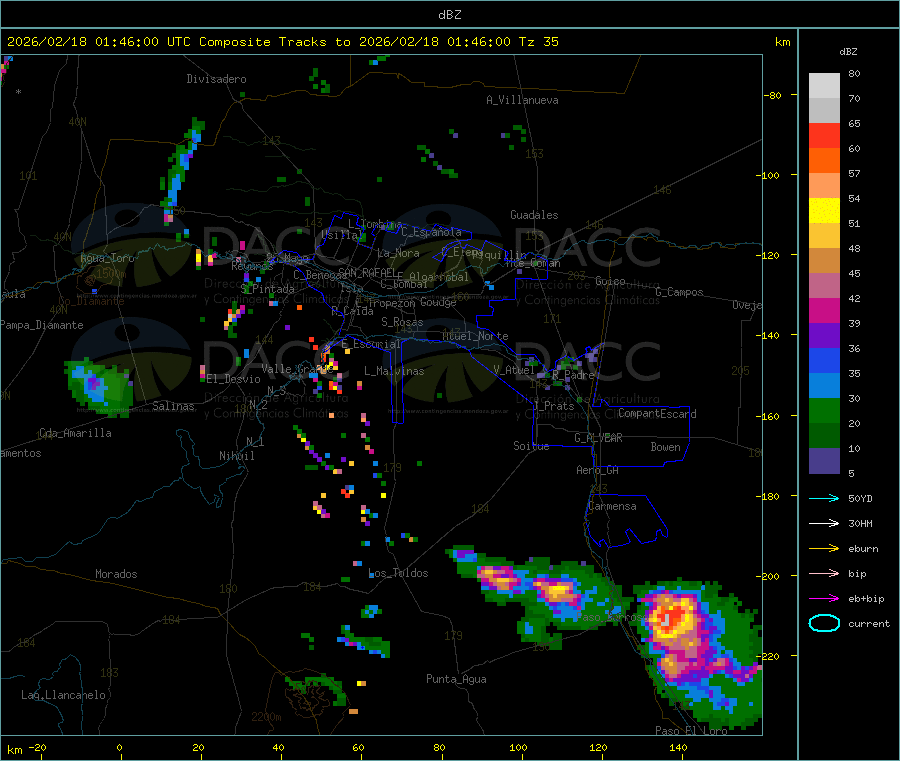Click the 'Pampa_Diamante' map label

click(42, 325)
